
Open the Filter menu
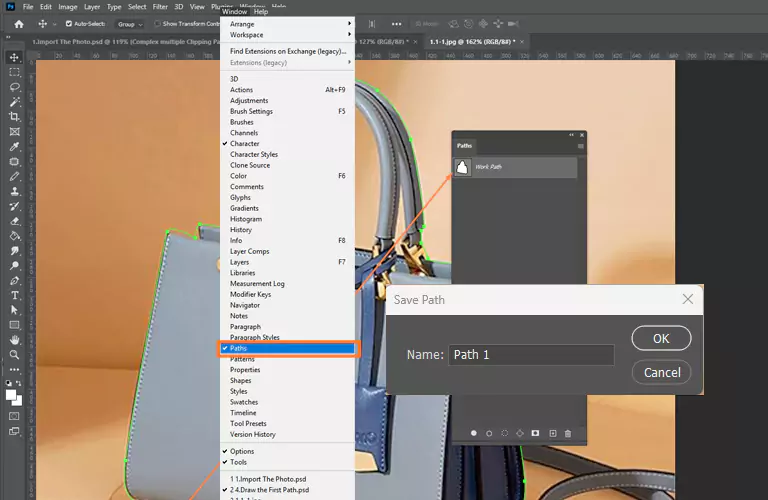tap(160, 7)
